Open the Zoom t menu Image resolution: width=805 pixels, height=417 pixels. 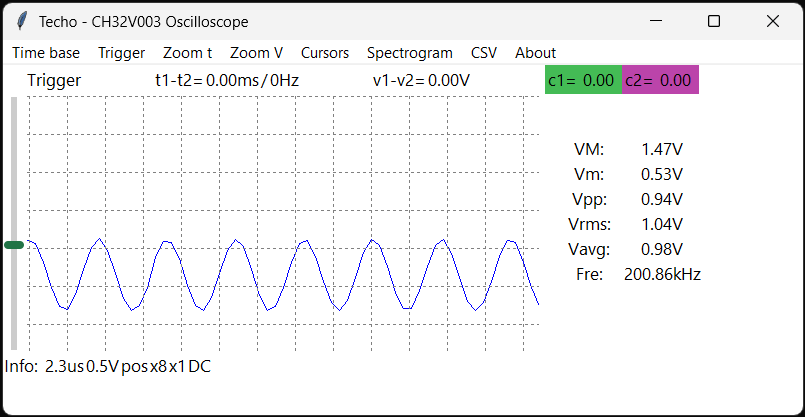pos(187,53)
